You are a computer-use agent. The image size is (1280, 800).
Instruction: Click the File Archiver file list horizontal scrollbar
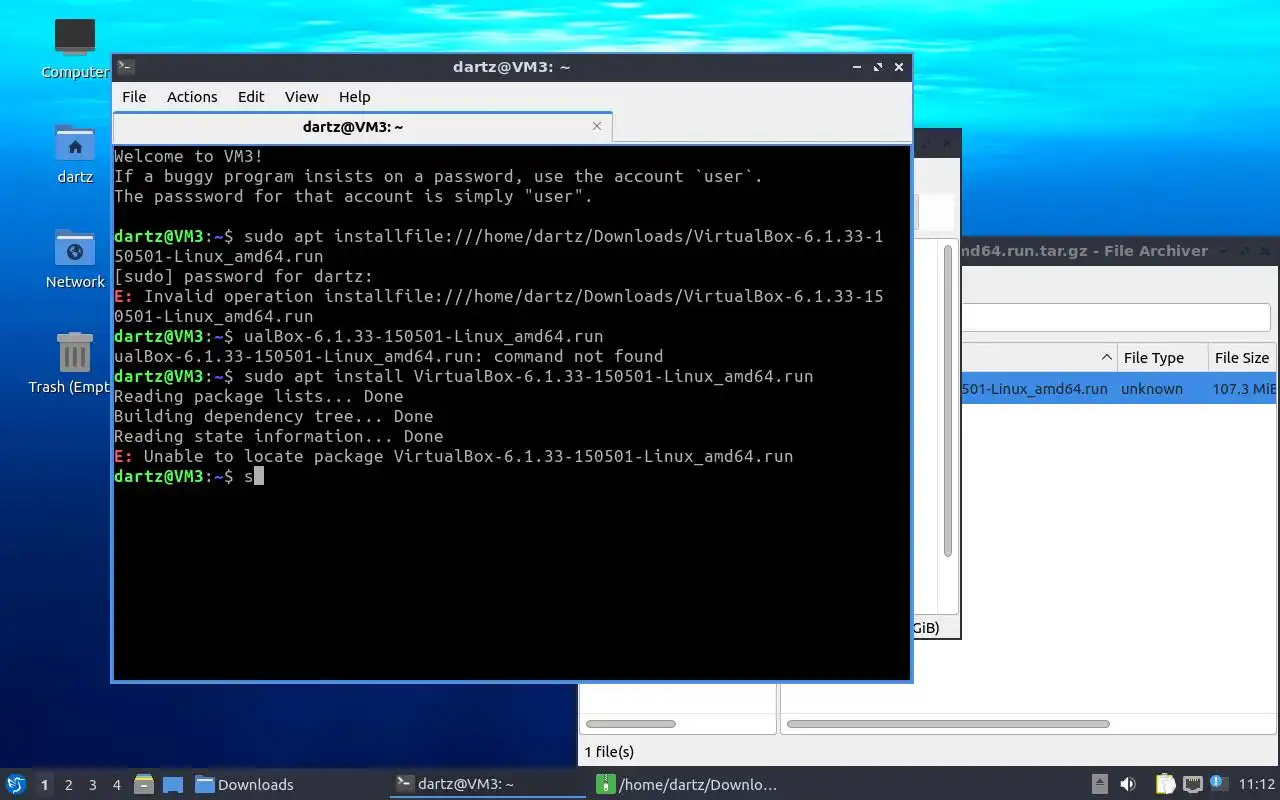click(x=948, y=724)
